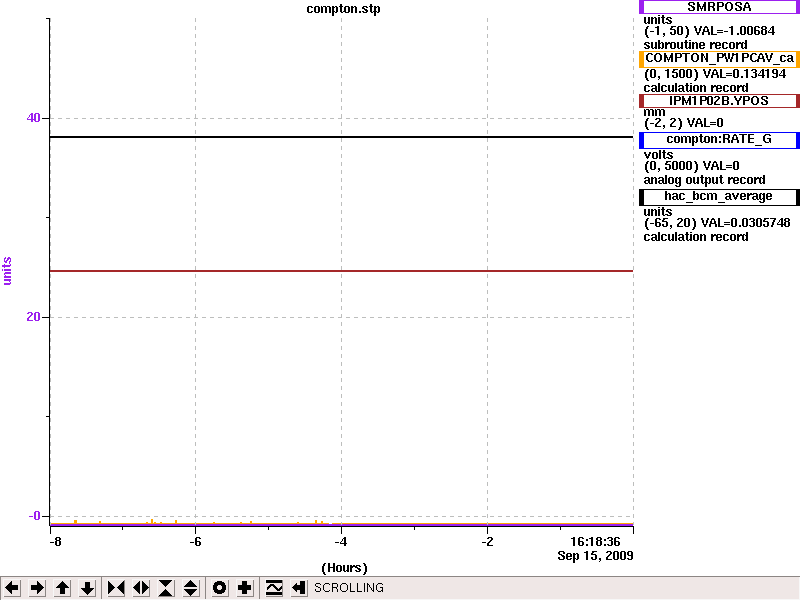Click the (Hours) x-axis label
The height and width of the screenshot is (600, 800).
point(344,567)
